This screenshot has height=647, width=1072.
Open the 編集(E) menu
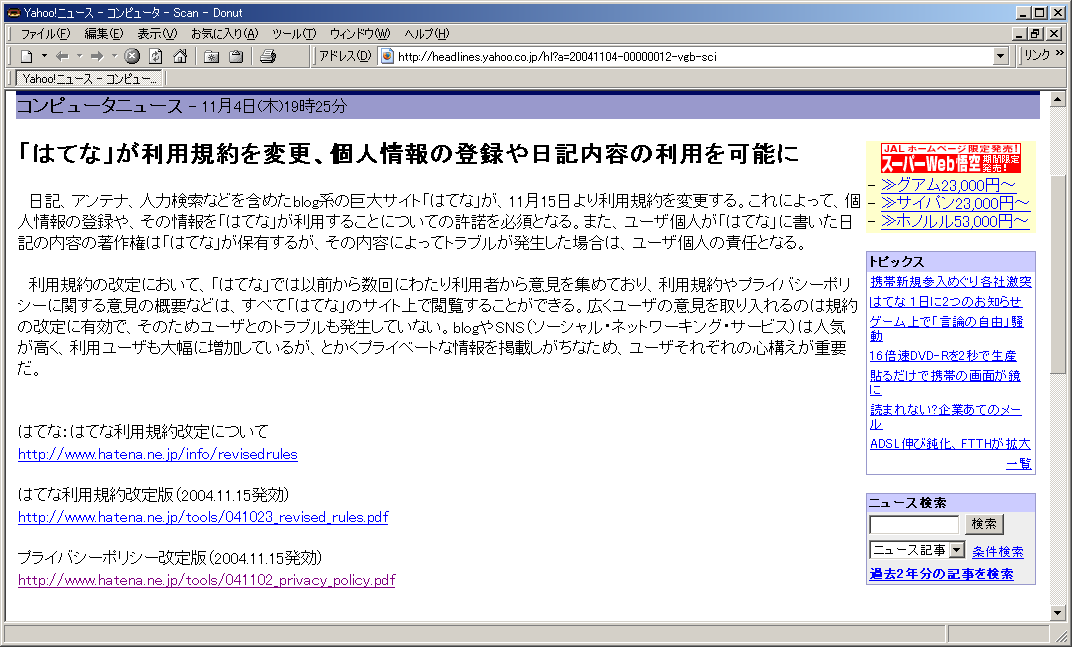[104, 34]
